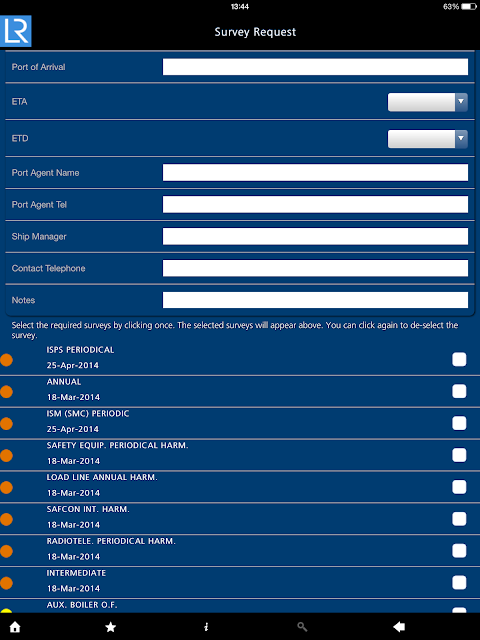The image size is (480, 640).
Task: Tap the search magnifier icon
Action: click(x=302, y=627)
